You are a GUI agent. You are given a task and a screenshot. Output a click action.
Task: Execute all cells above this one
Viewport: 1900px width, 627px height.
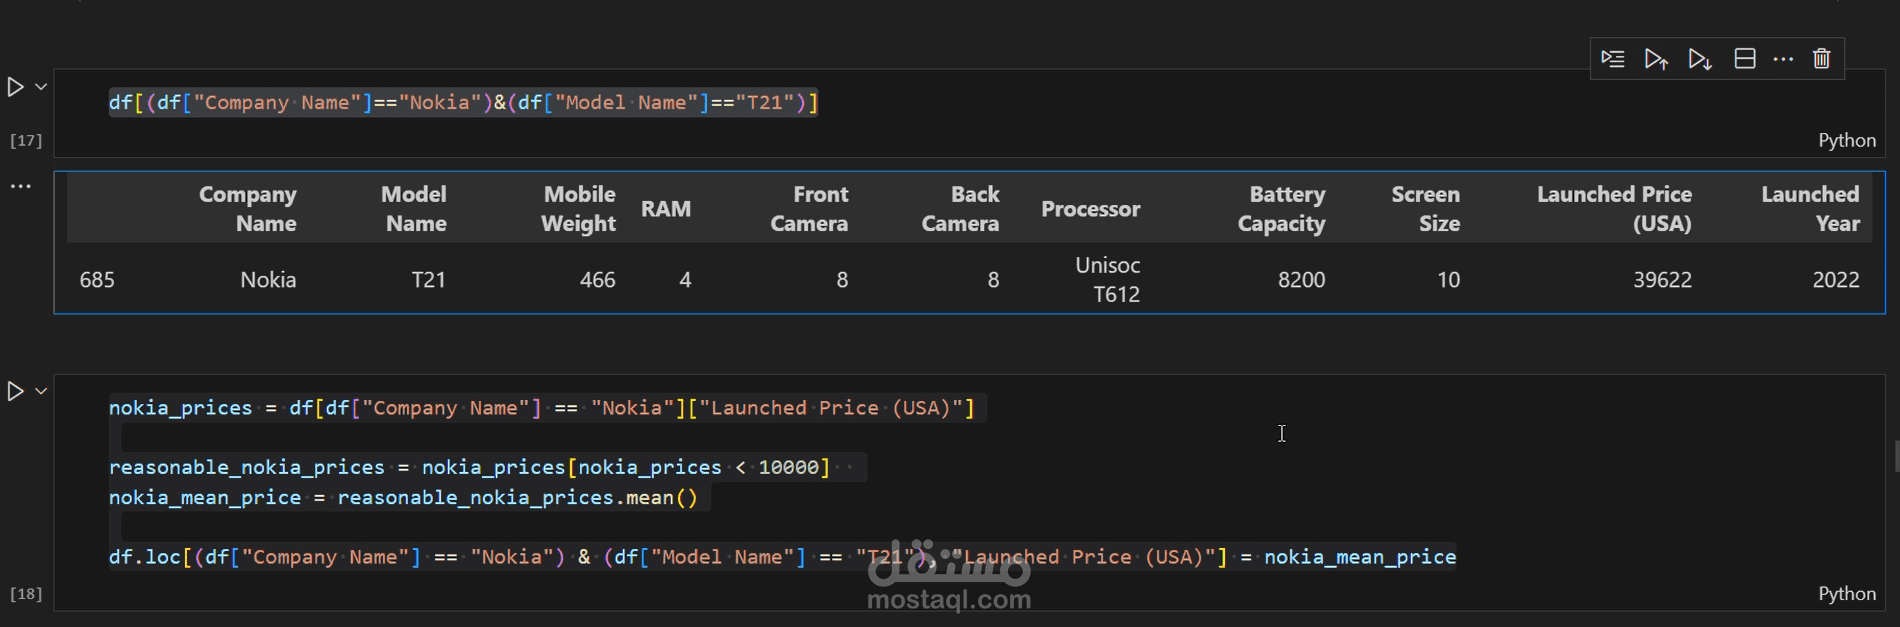1656,59
